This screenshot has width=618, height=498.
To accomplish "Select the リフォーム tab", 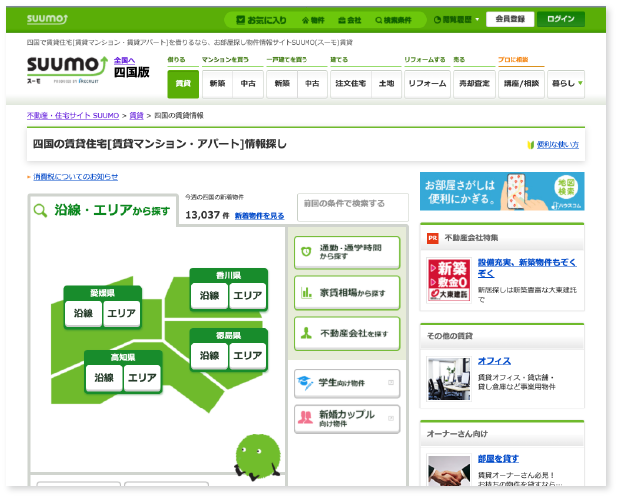I will [x=427, y=84].
